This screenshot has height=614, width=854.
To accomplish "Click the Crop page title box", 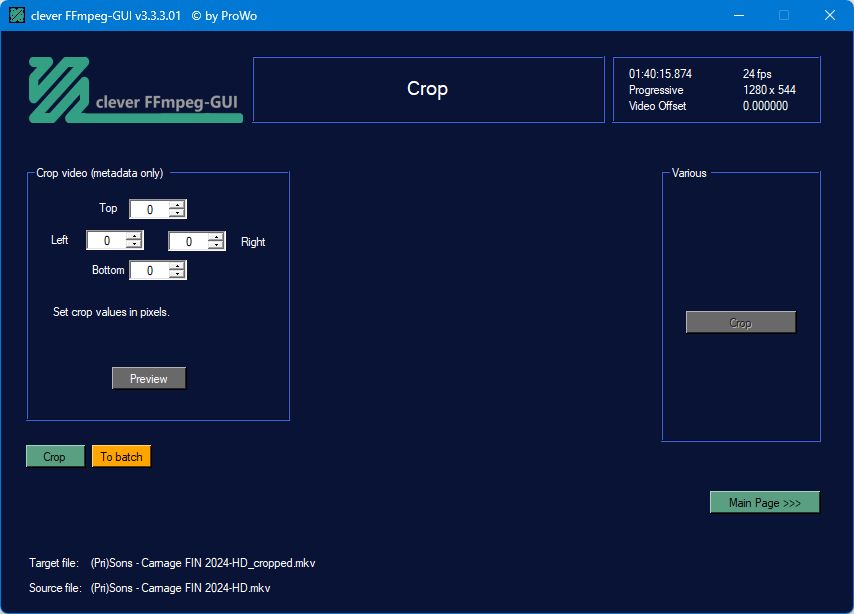I will (x=429, y=90).
